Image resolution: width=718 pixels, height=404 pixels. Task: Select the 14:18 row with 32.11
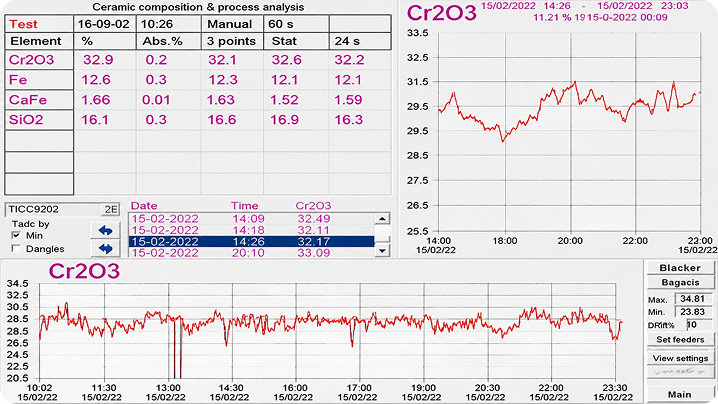pos(252,230)
